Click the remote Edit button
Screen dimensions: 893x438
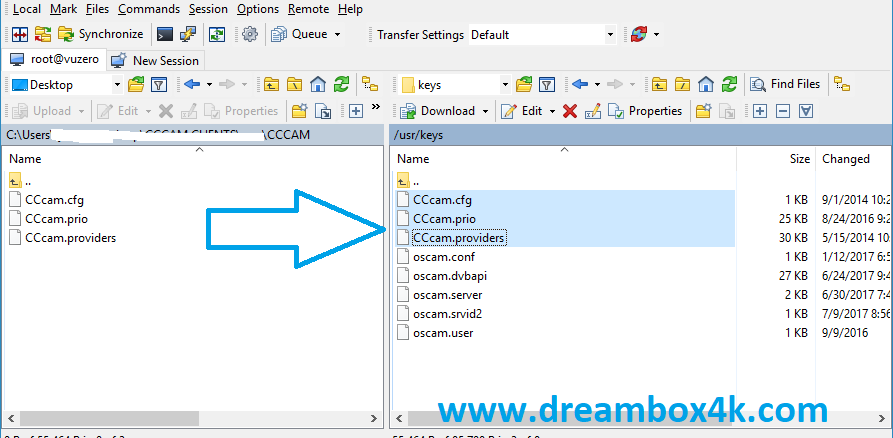(x=521, y=110)
